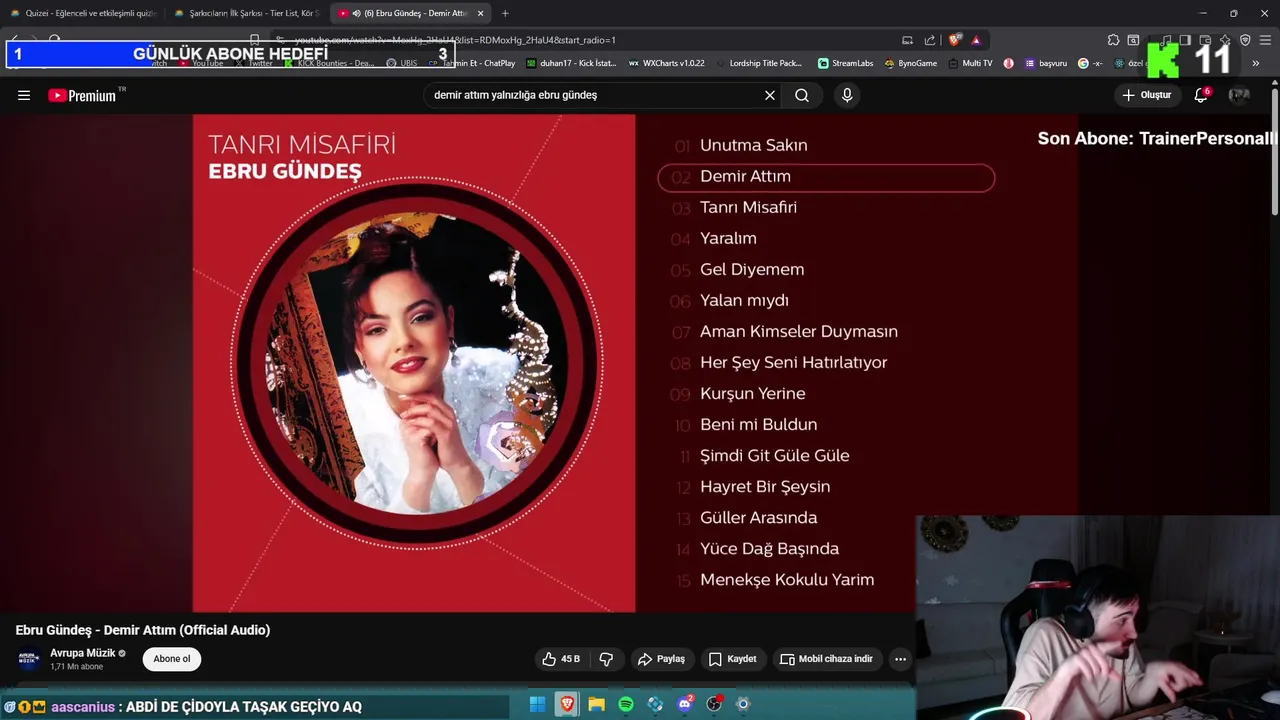Open Spotify from the taskbar
Screen dimensions: 1280x720
pyautogui.click(x=626, y=704)
